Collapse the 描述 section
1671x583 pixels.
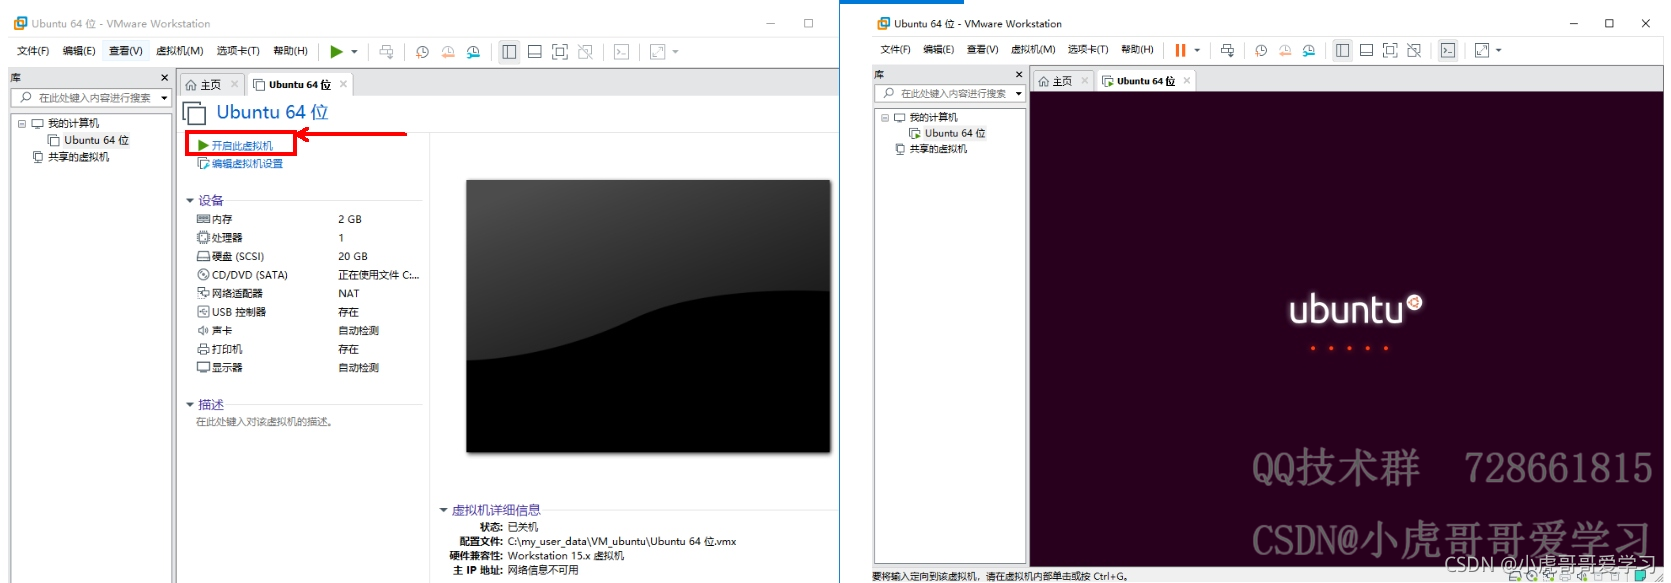(190, 405)
